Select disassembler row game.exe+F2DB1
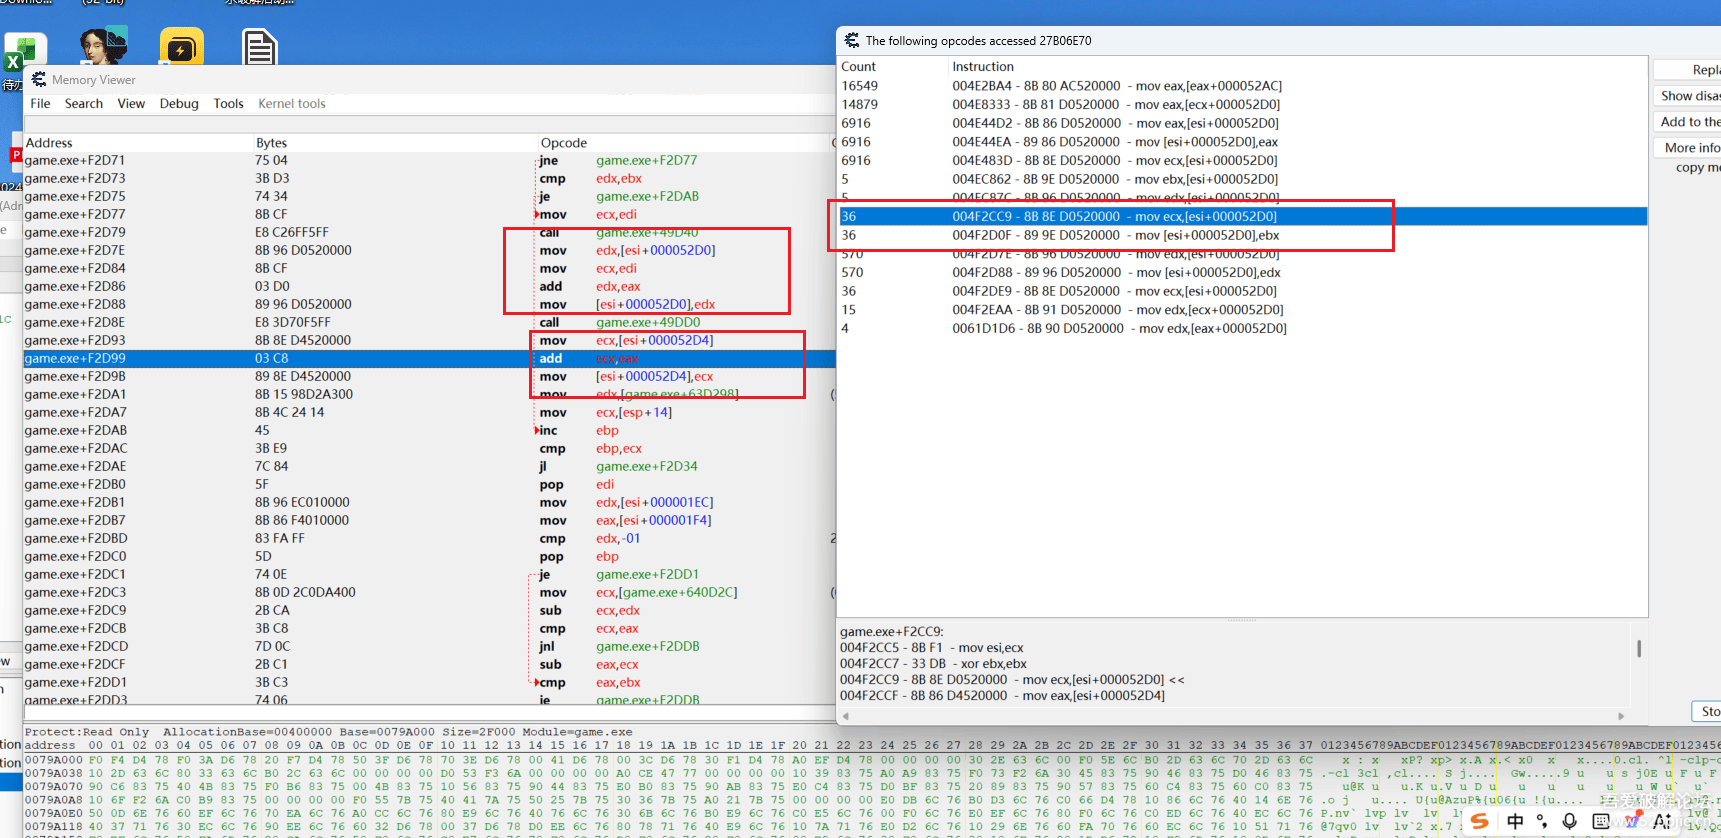This screenshot has height=838, width=1721. tap(430, 502)
